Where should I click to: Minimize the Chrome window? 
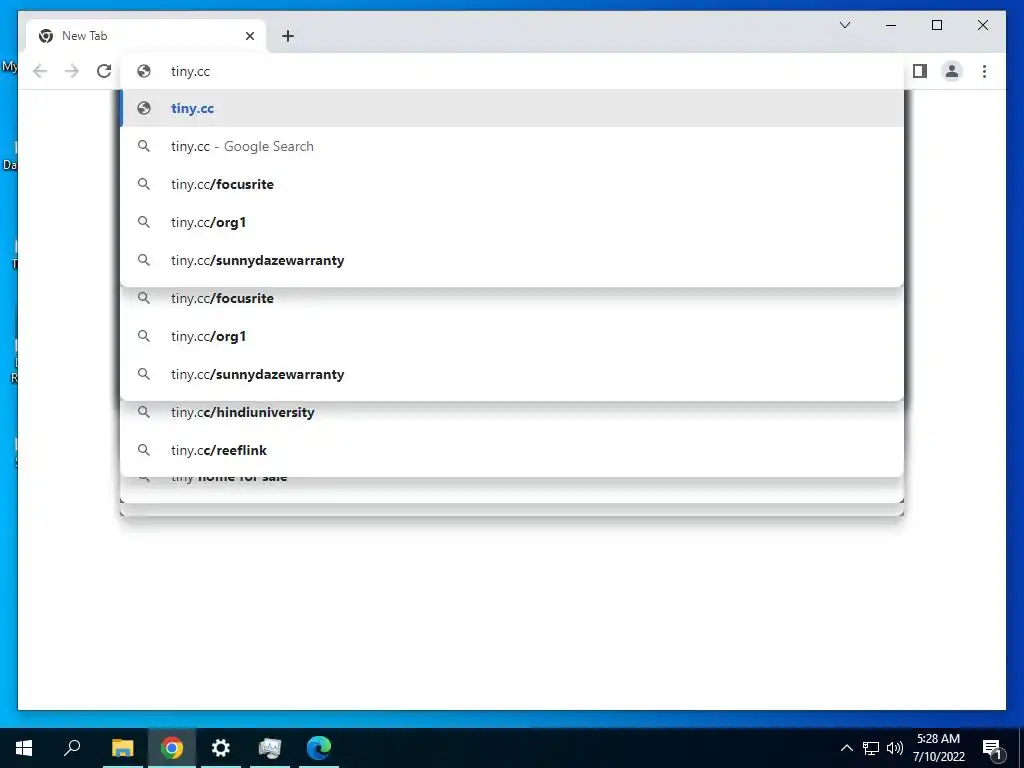point(891,25)
